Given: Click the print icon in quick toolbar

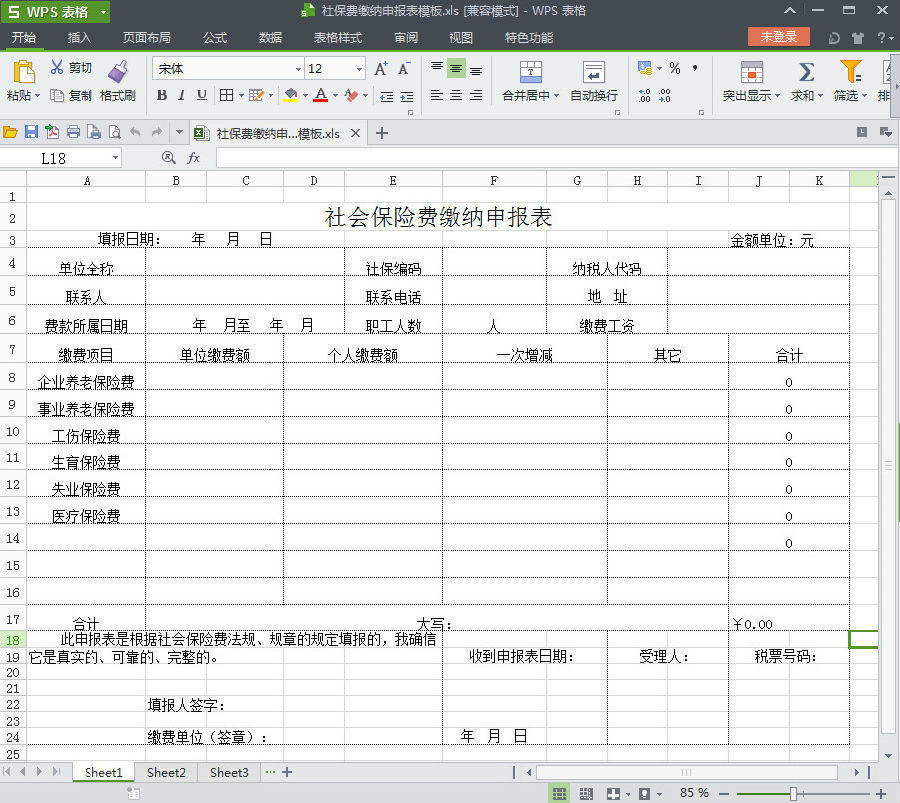Looking at the screenshot, I should (x=73, y=133).
